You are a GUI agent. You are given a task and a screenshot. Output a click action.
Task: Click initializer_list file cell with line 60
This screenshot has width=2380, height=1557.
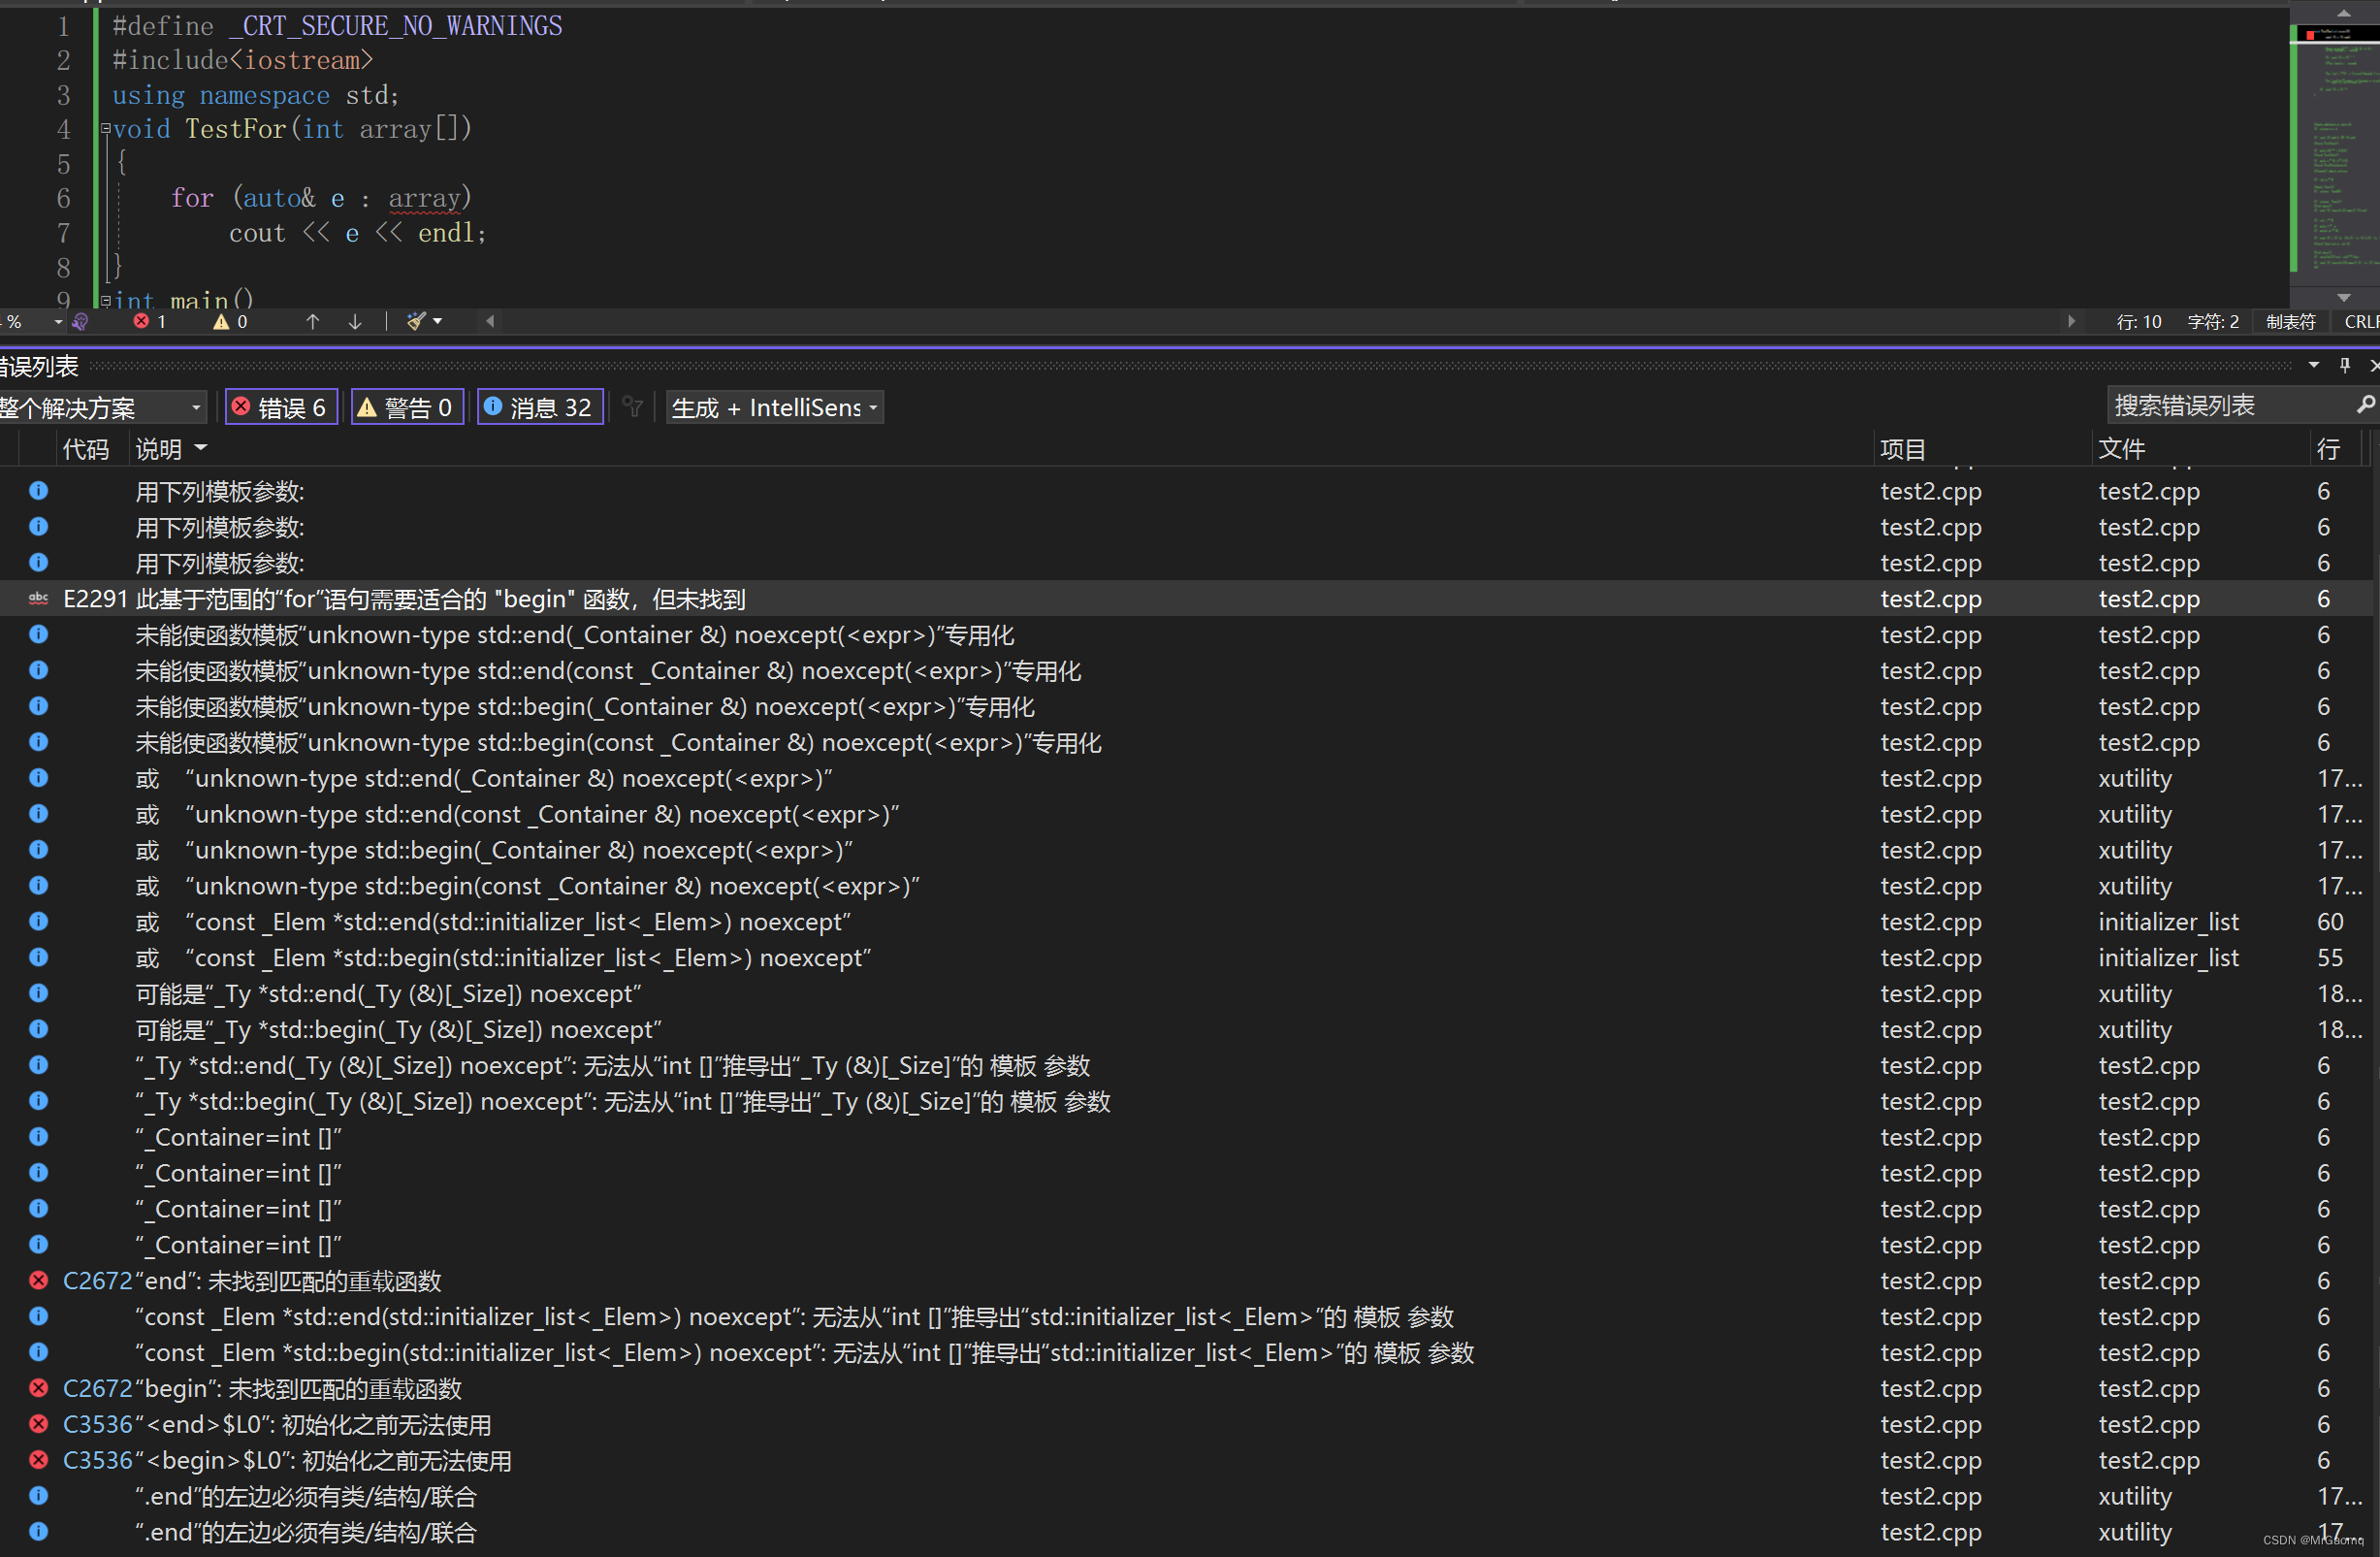coord(2168,921)
